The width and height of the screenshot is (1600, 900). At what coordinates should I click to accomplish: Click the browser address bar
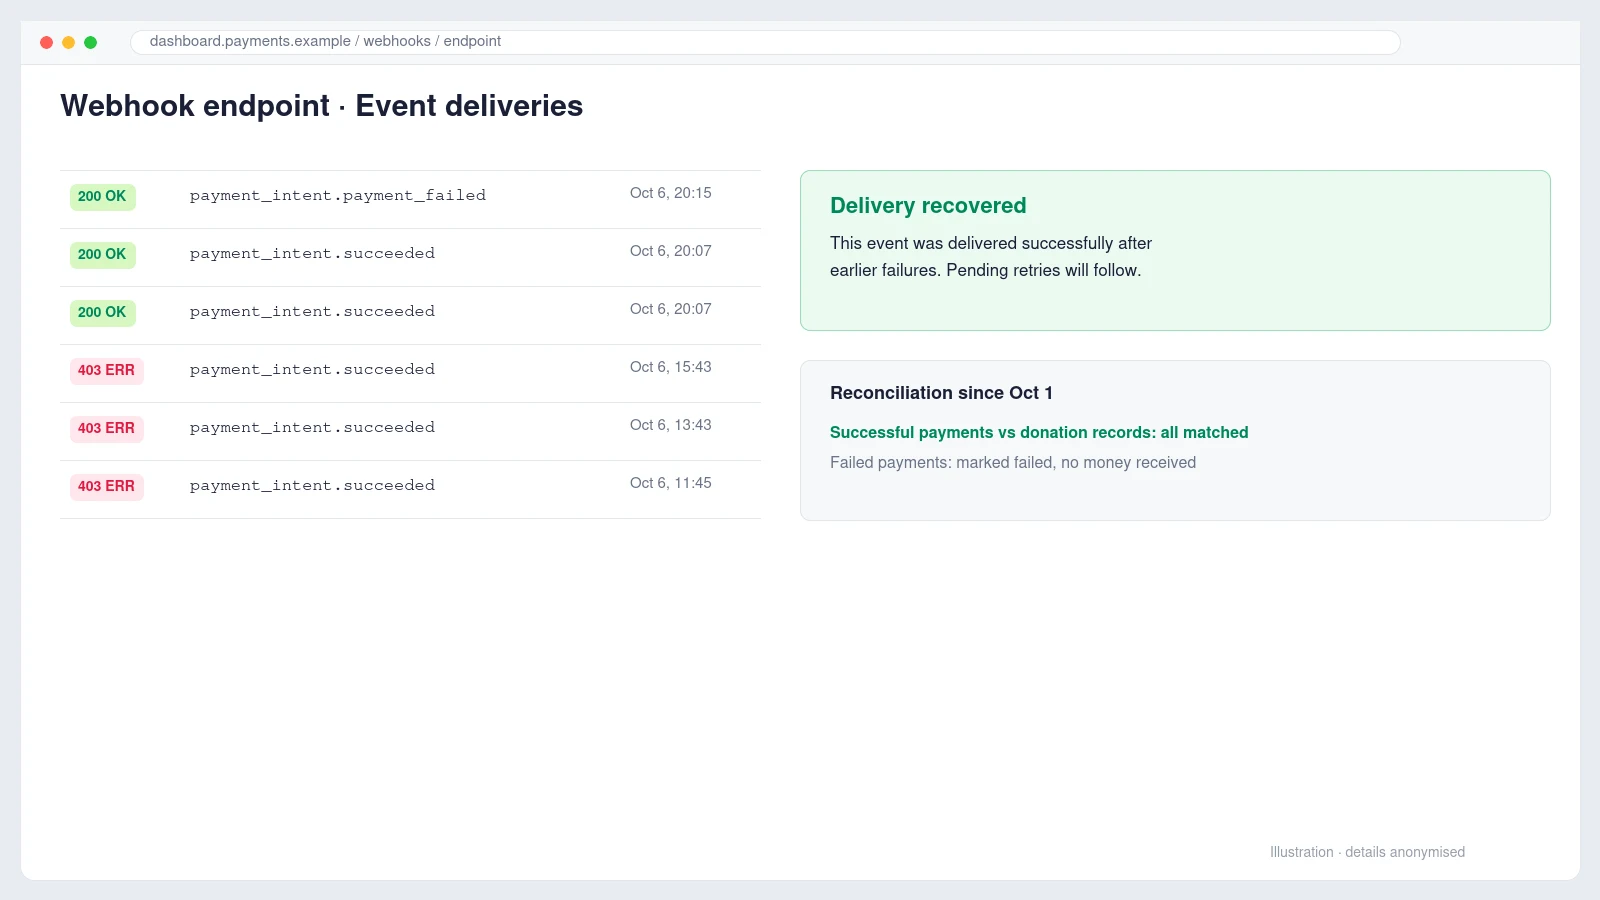(765, 42)
